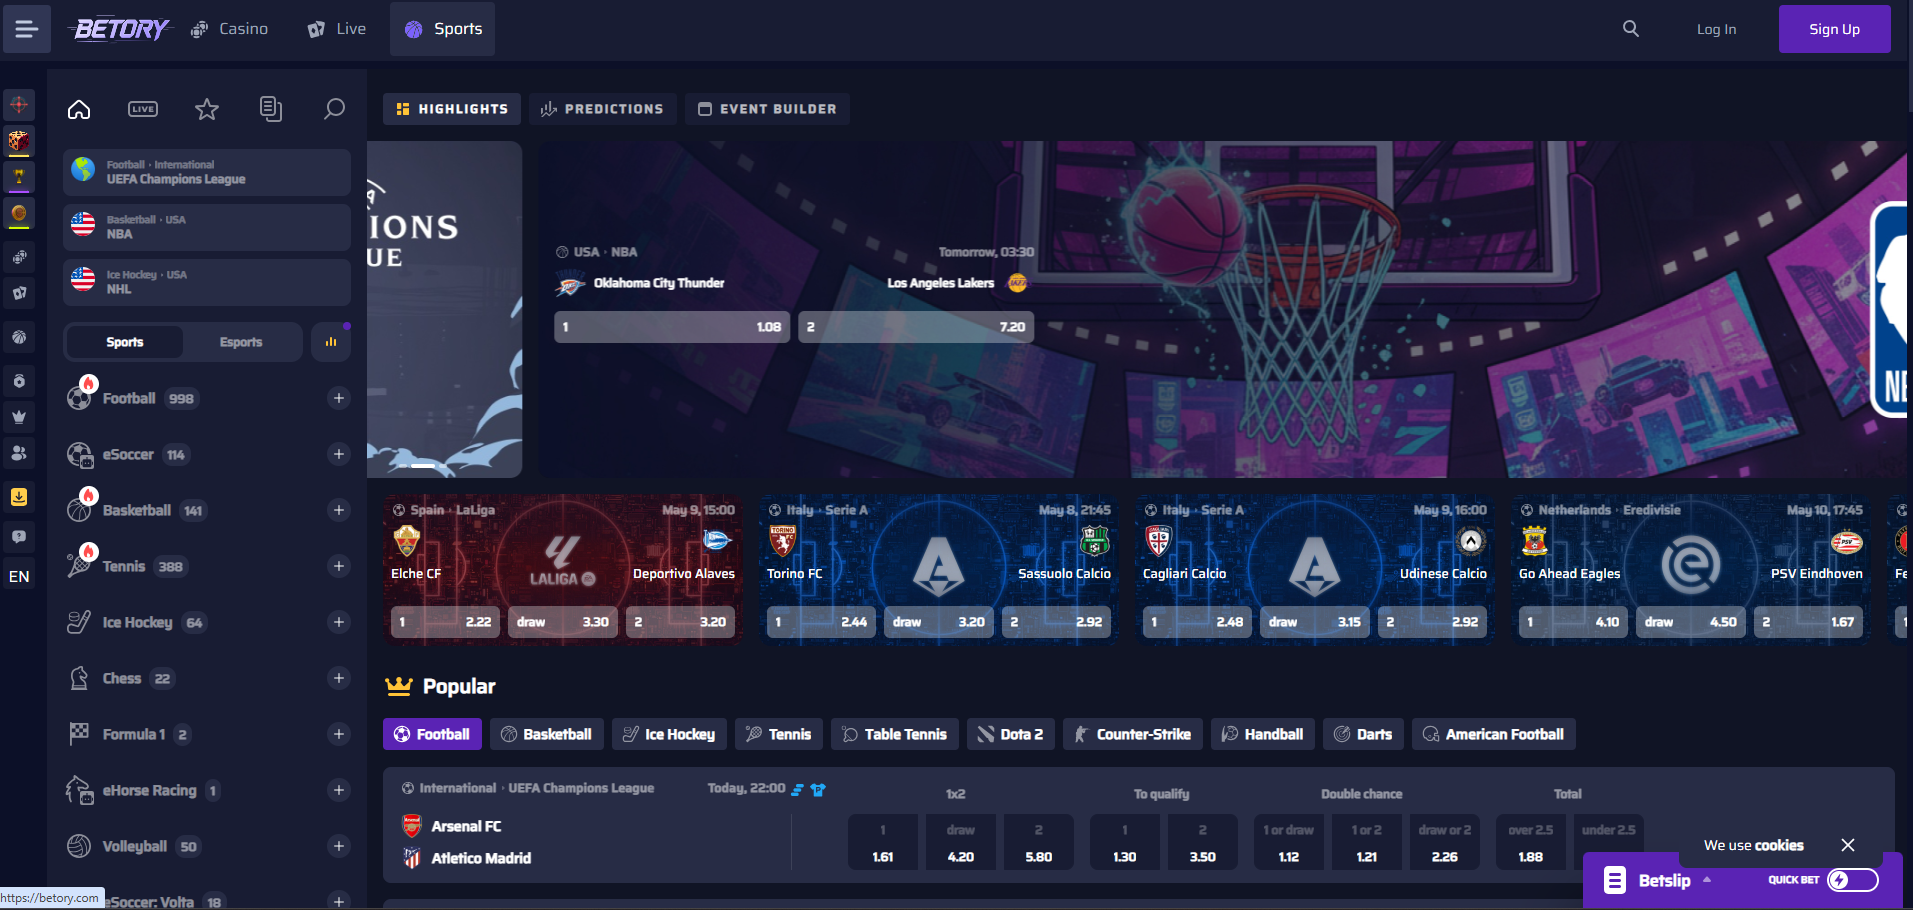Click the top red icon in left rail
This screenshot has height=910, width=1913.
coord(19,105)
